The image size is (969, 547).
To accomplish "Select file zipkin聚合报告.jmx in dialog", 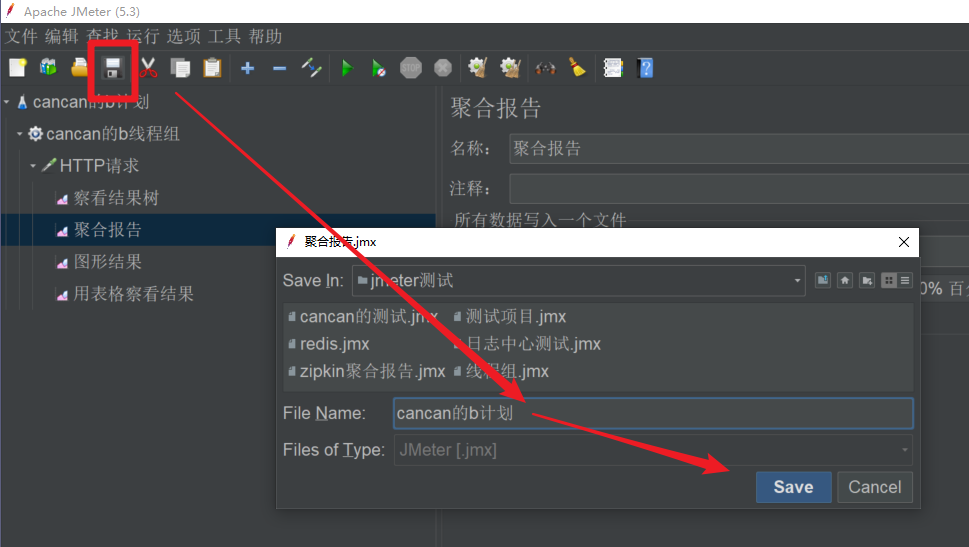I will [366, 371].
